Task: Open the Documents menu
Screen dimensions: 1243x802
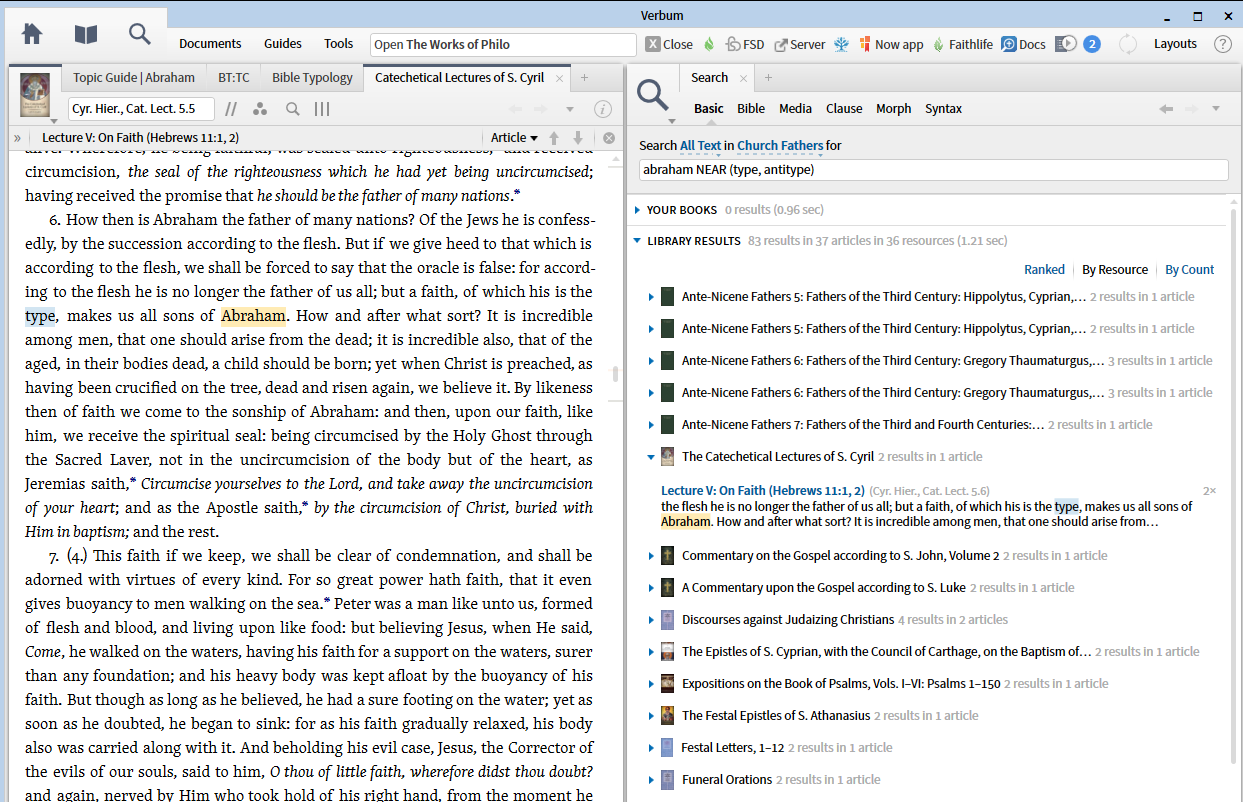Action: click(x=210, y=44)
